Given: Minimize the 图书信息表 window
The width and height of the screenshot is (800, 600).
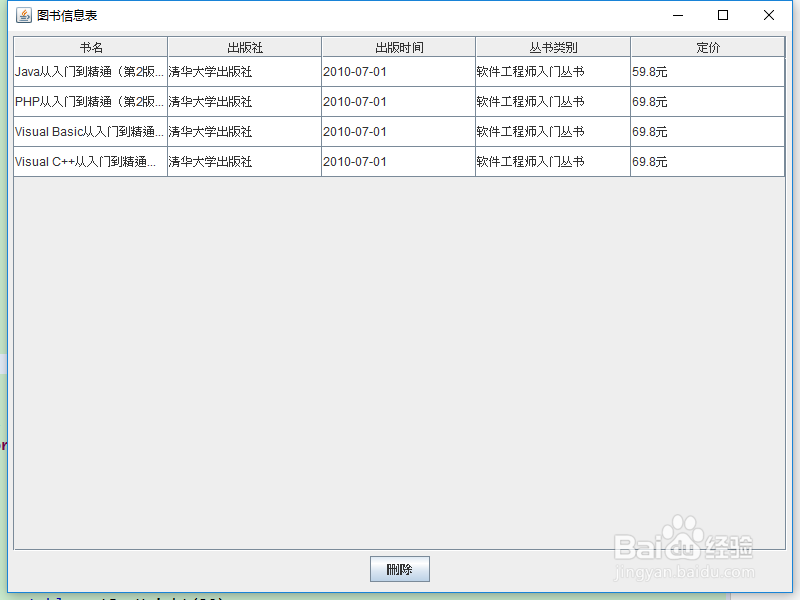Looking at the screenshot, I should pos(677,15).
